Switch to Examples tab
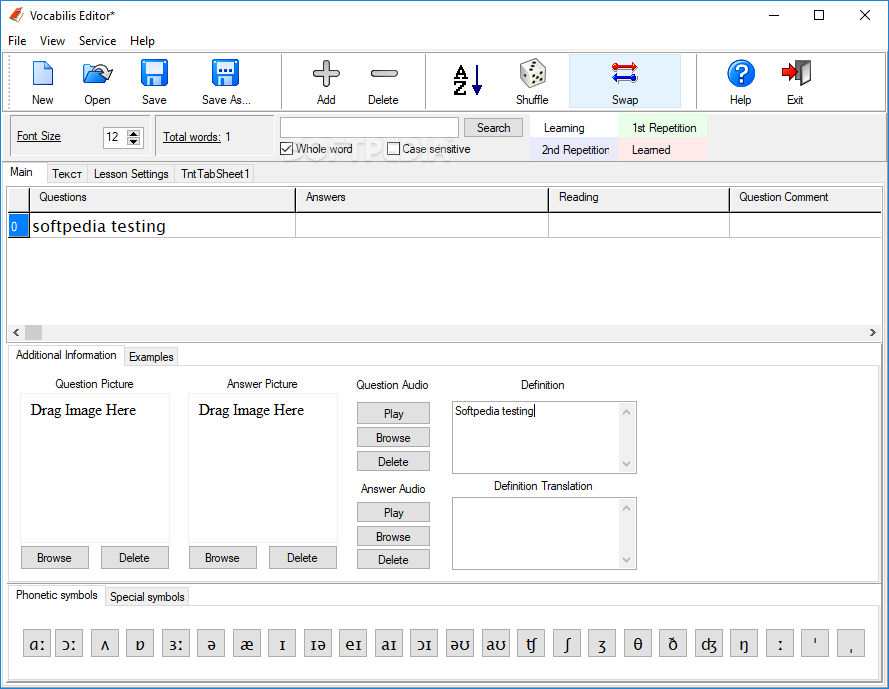Image resolution: width=889 pixels, height=689 pixels. pos(151,357)
